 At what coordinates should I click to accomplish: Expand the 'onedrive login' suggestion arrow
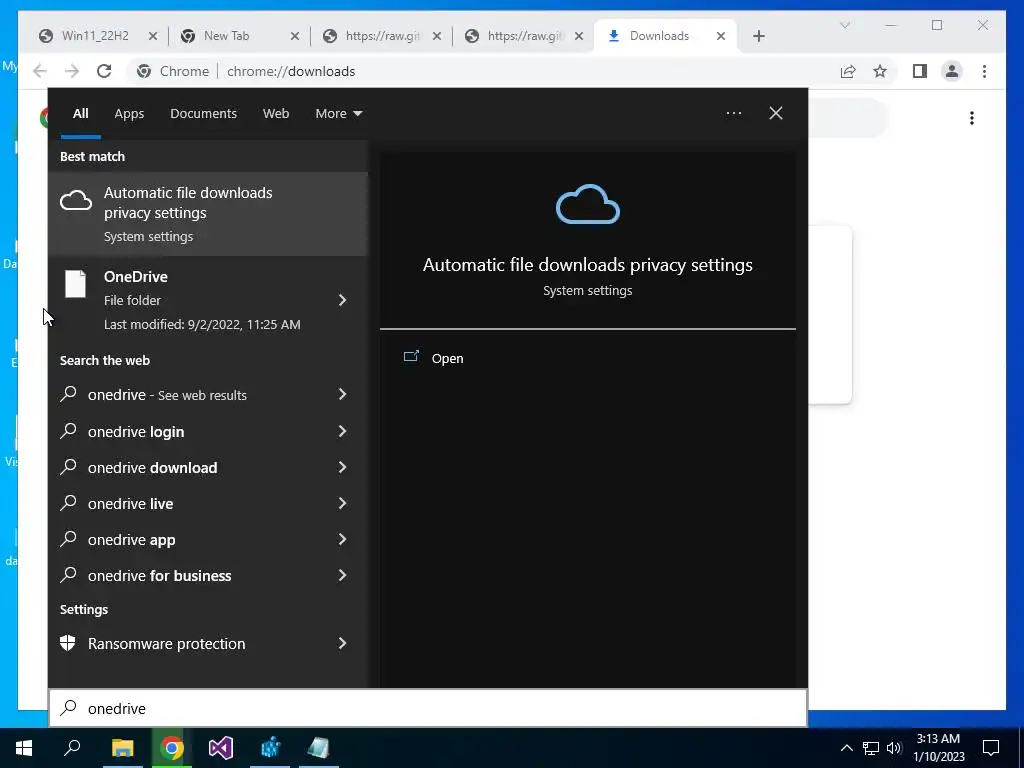point(342,431)
